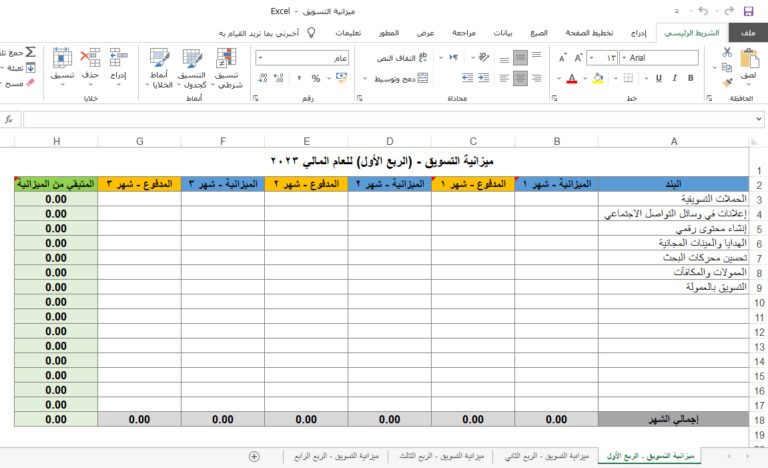Apply Percent Style with % icon

point(316,78)
